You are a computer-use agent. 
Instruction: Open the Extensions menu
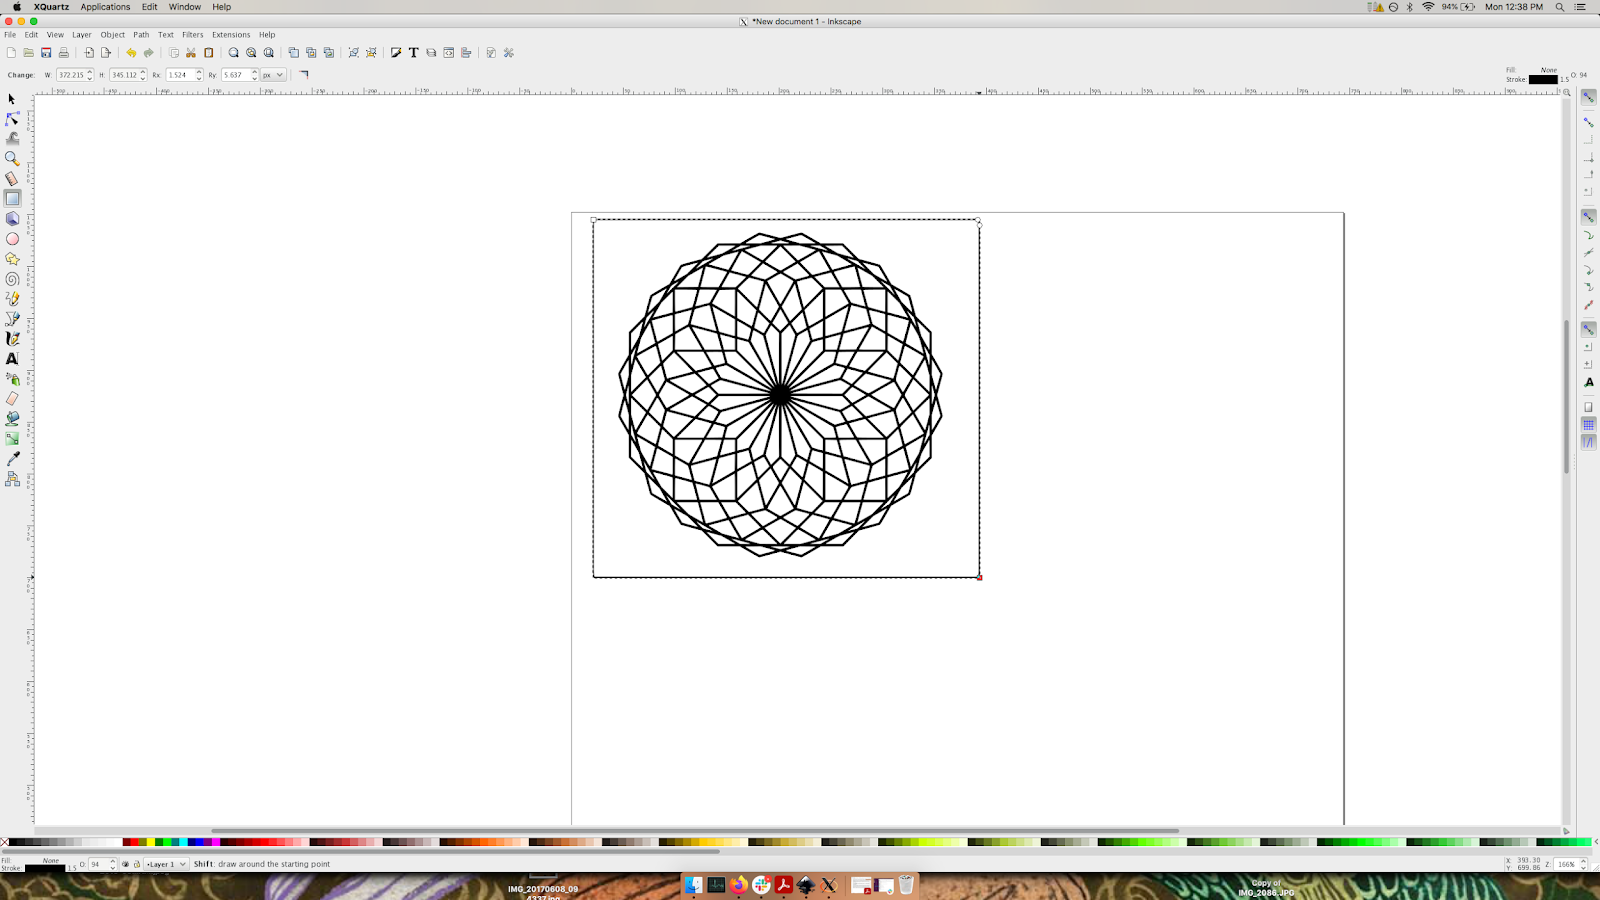click(x=231, y=34)
